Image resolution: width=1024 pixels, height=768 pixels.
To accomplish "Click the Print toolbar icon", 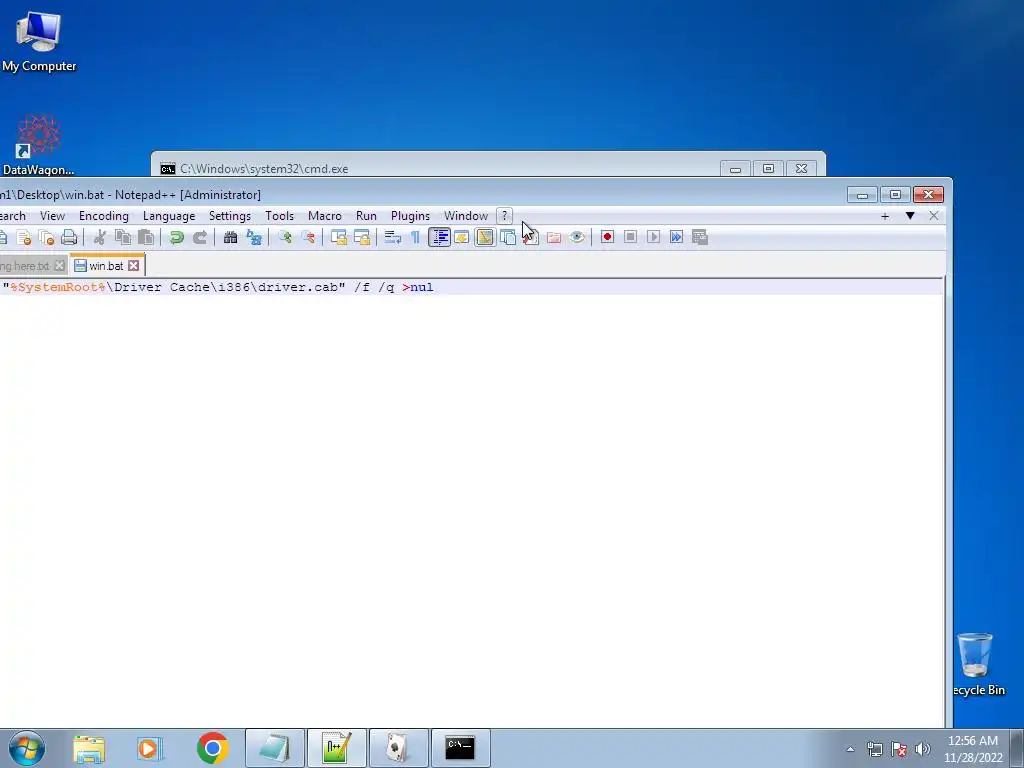I will [69, 237].
